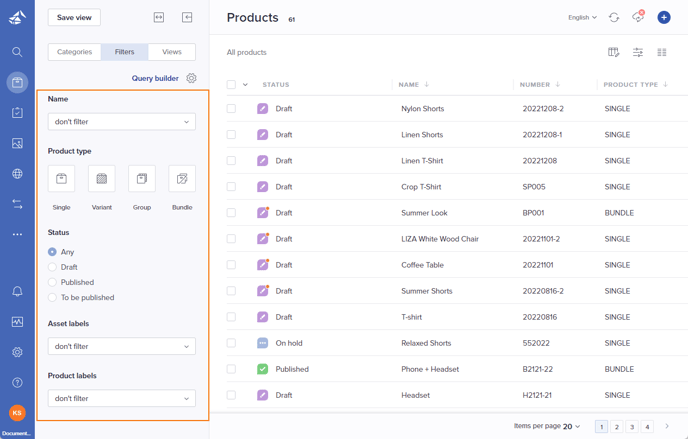Image resolution: width=688 pixels, height=439 pixels.
Task: Open notifications bell in sidebar
Action: tap(17, 291)
